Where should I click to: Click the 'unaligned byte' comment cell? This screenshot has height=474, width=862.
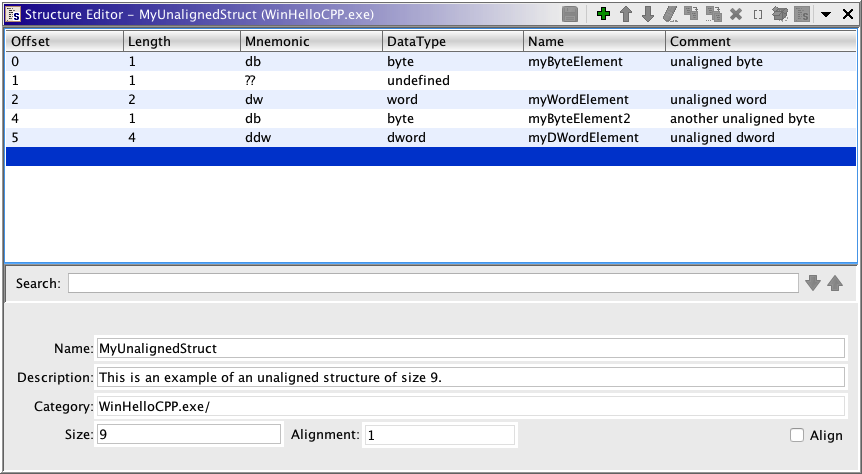point(761,62)
